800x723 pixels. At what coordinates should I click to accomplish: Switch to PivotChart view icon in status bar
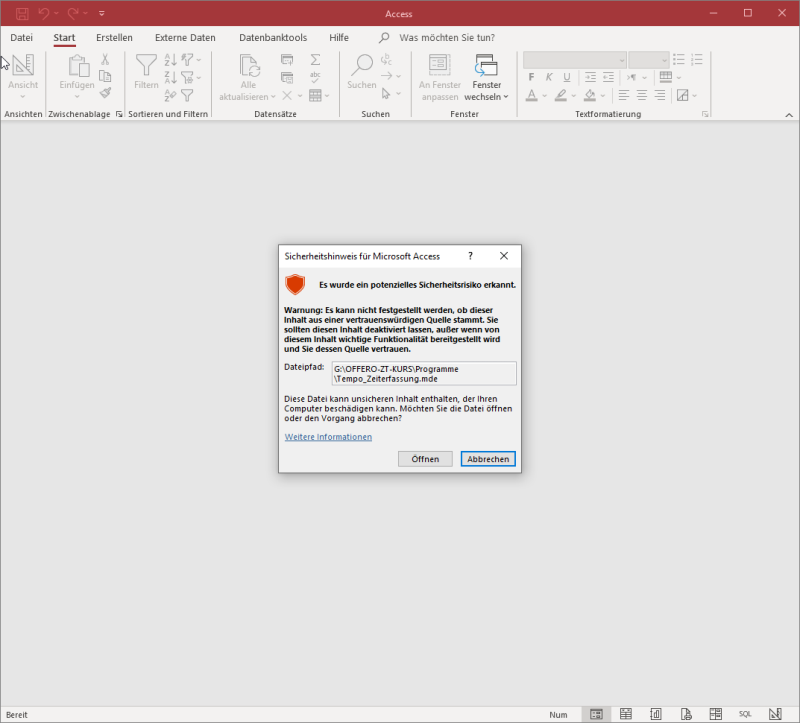[656, 714]
